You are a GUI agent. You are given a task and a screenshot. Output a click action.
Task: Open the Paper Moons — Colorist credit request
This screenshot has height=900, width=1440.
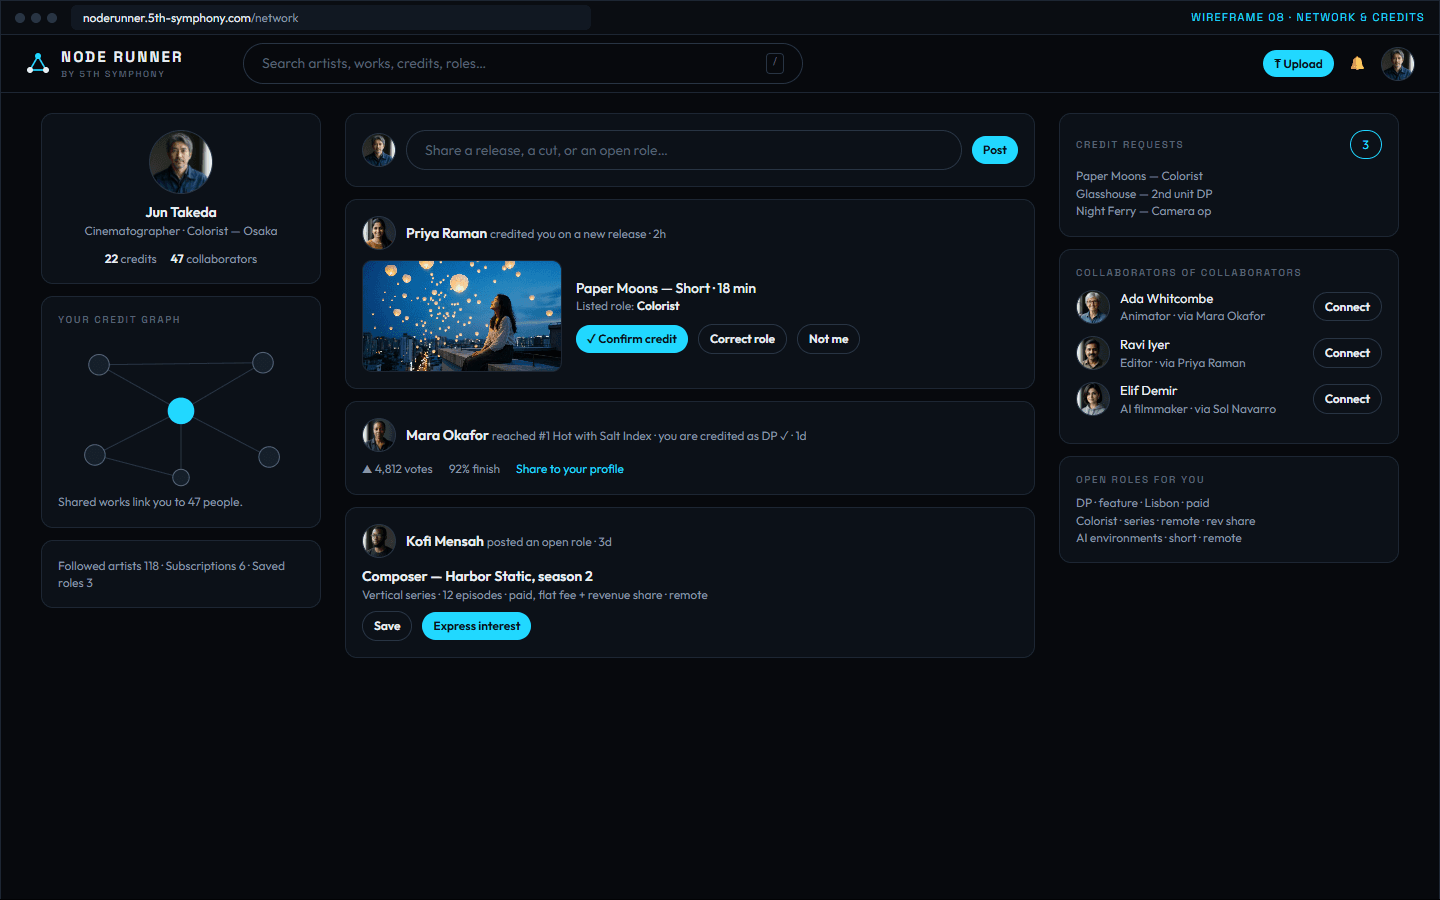1139,176
